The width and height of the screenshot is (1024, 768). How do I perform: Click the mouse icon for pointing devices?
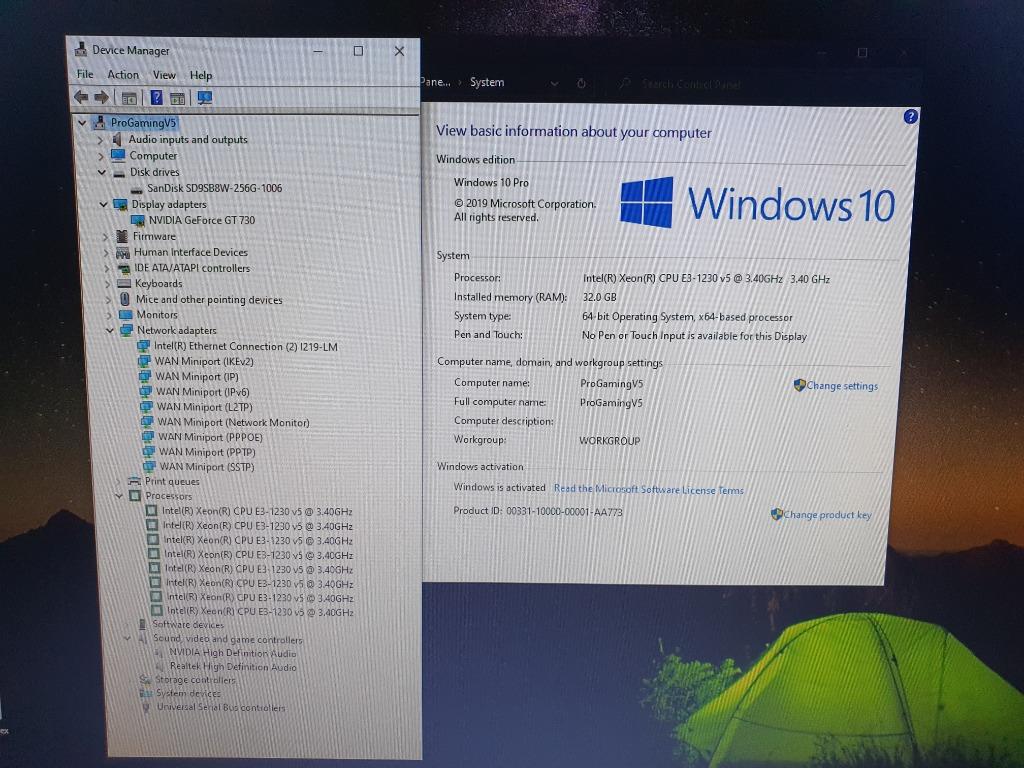tap(125, 299)
